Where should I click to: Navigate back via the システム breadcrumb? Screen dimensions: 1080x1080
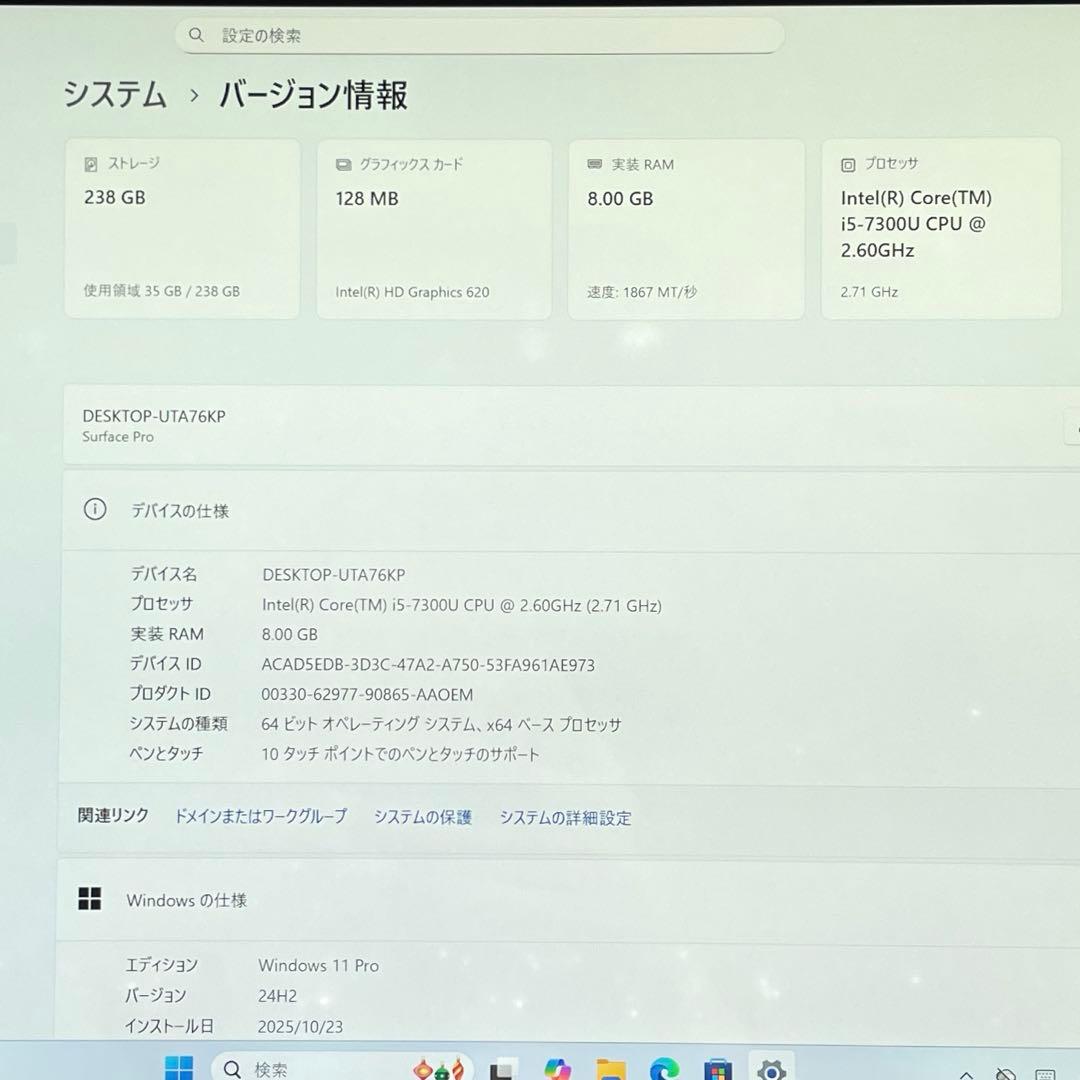click(x=113, y=96)
